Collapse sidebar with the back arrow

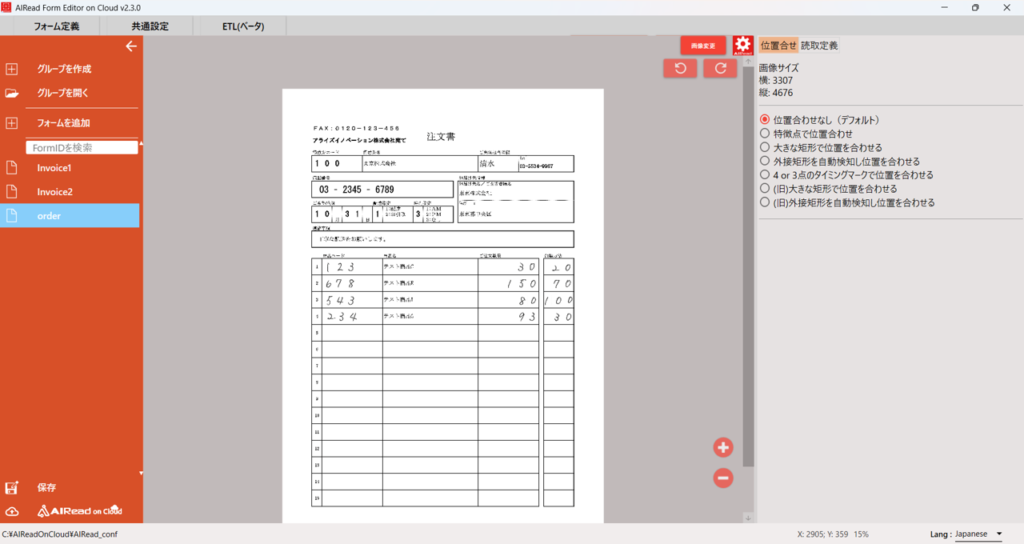click(x=130, y=46)
